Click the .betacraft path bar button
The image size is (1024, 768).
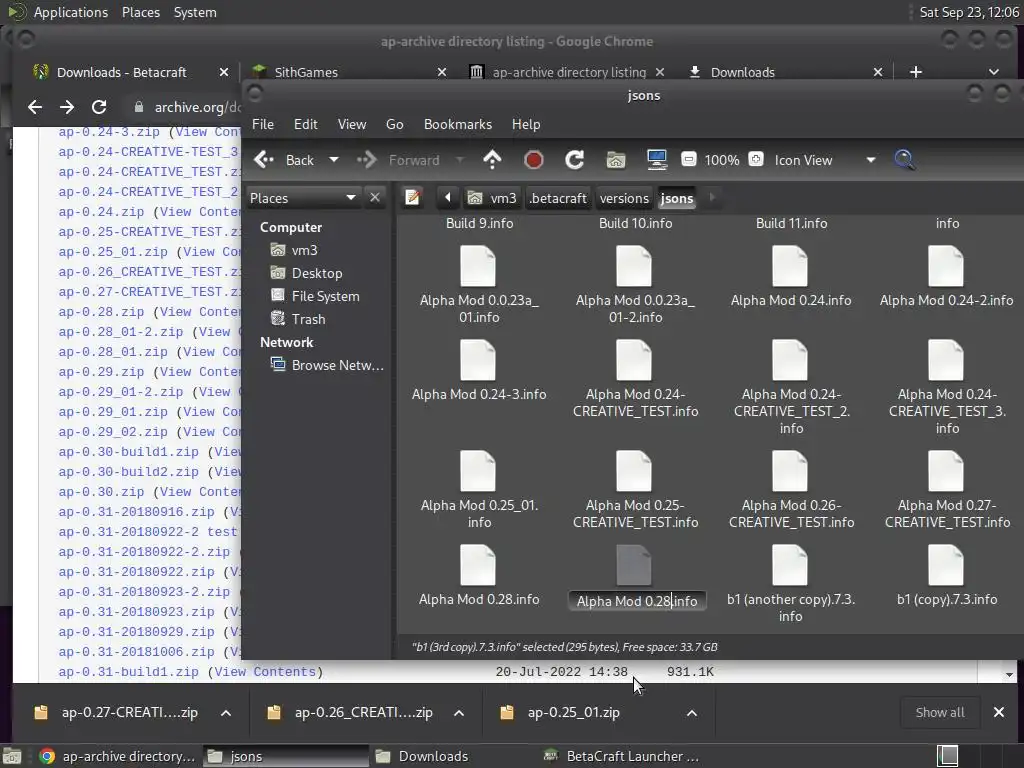[558, 198]
